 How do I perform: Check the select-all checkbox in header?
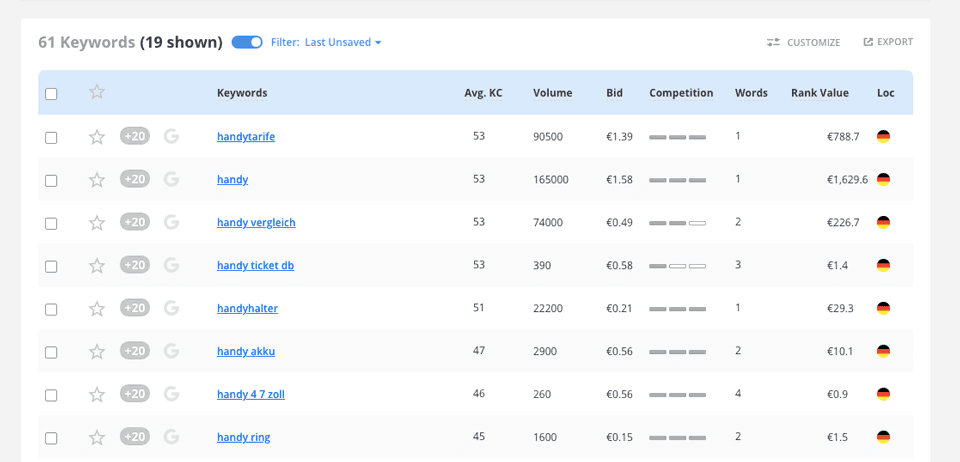51,94
